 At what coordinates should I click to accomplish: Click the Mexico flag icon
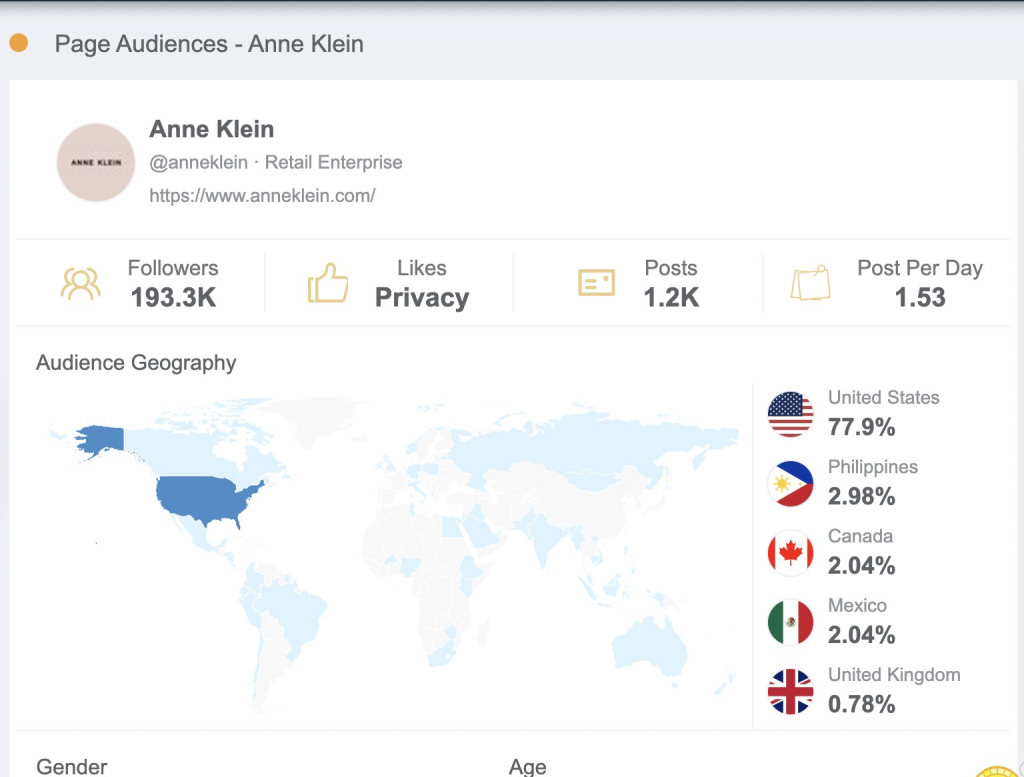(790, 622)
